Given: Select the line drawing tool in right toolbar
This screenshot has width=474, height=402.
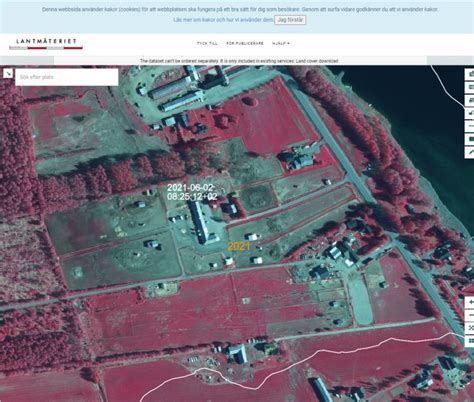Looking at the screenshot, I should [470, 152].
